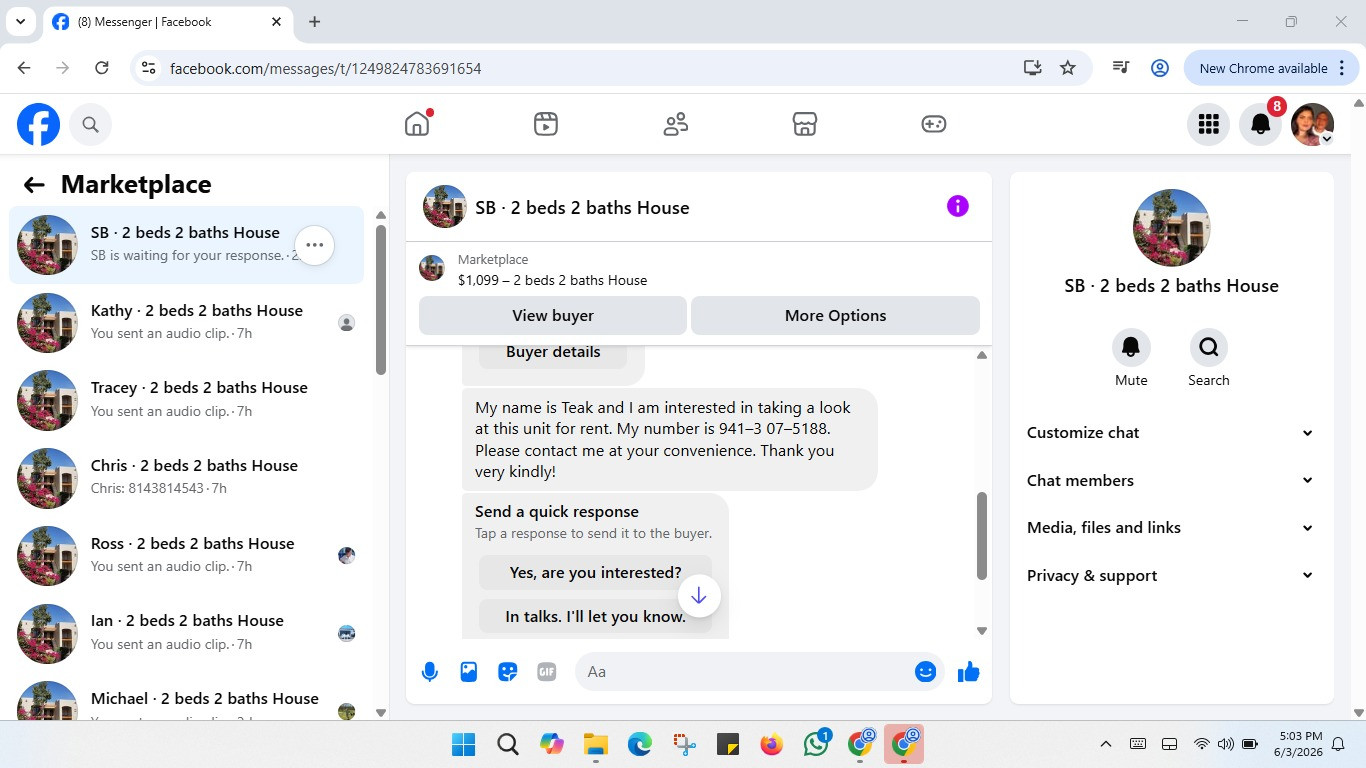This screenshot has width=1366, height=768.
Task: Open Windows Search from the taskbar
Action: click(x=508, y=744)
